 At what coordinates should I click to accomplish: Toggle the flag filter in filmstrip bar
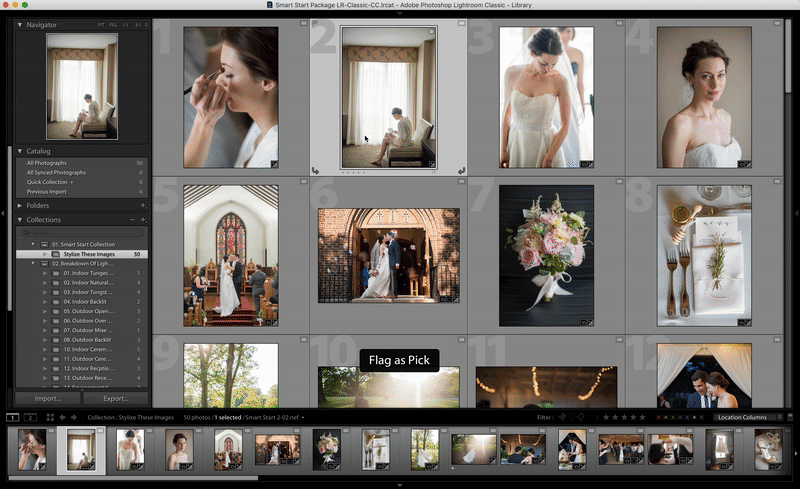pyautogui.click(x=563, y=417)
